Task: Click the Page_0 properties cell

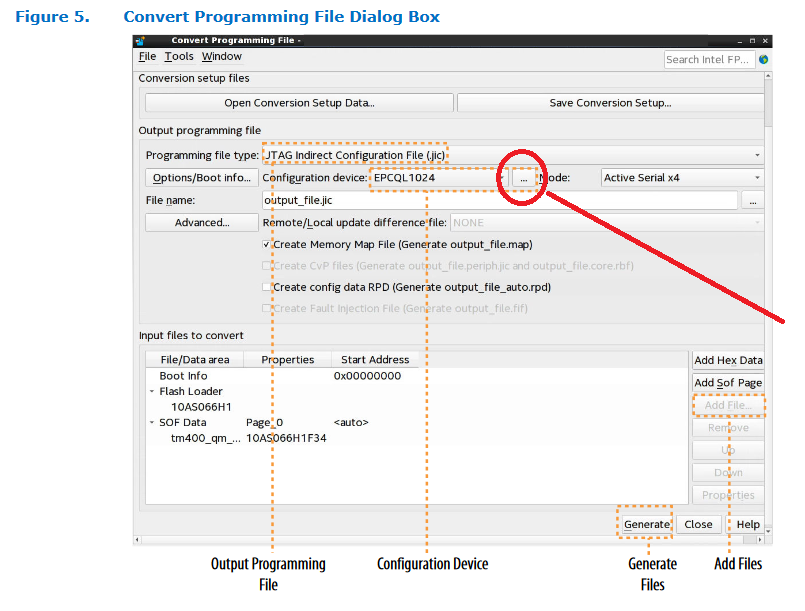Action: (264, 423)
